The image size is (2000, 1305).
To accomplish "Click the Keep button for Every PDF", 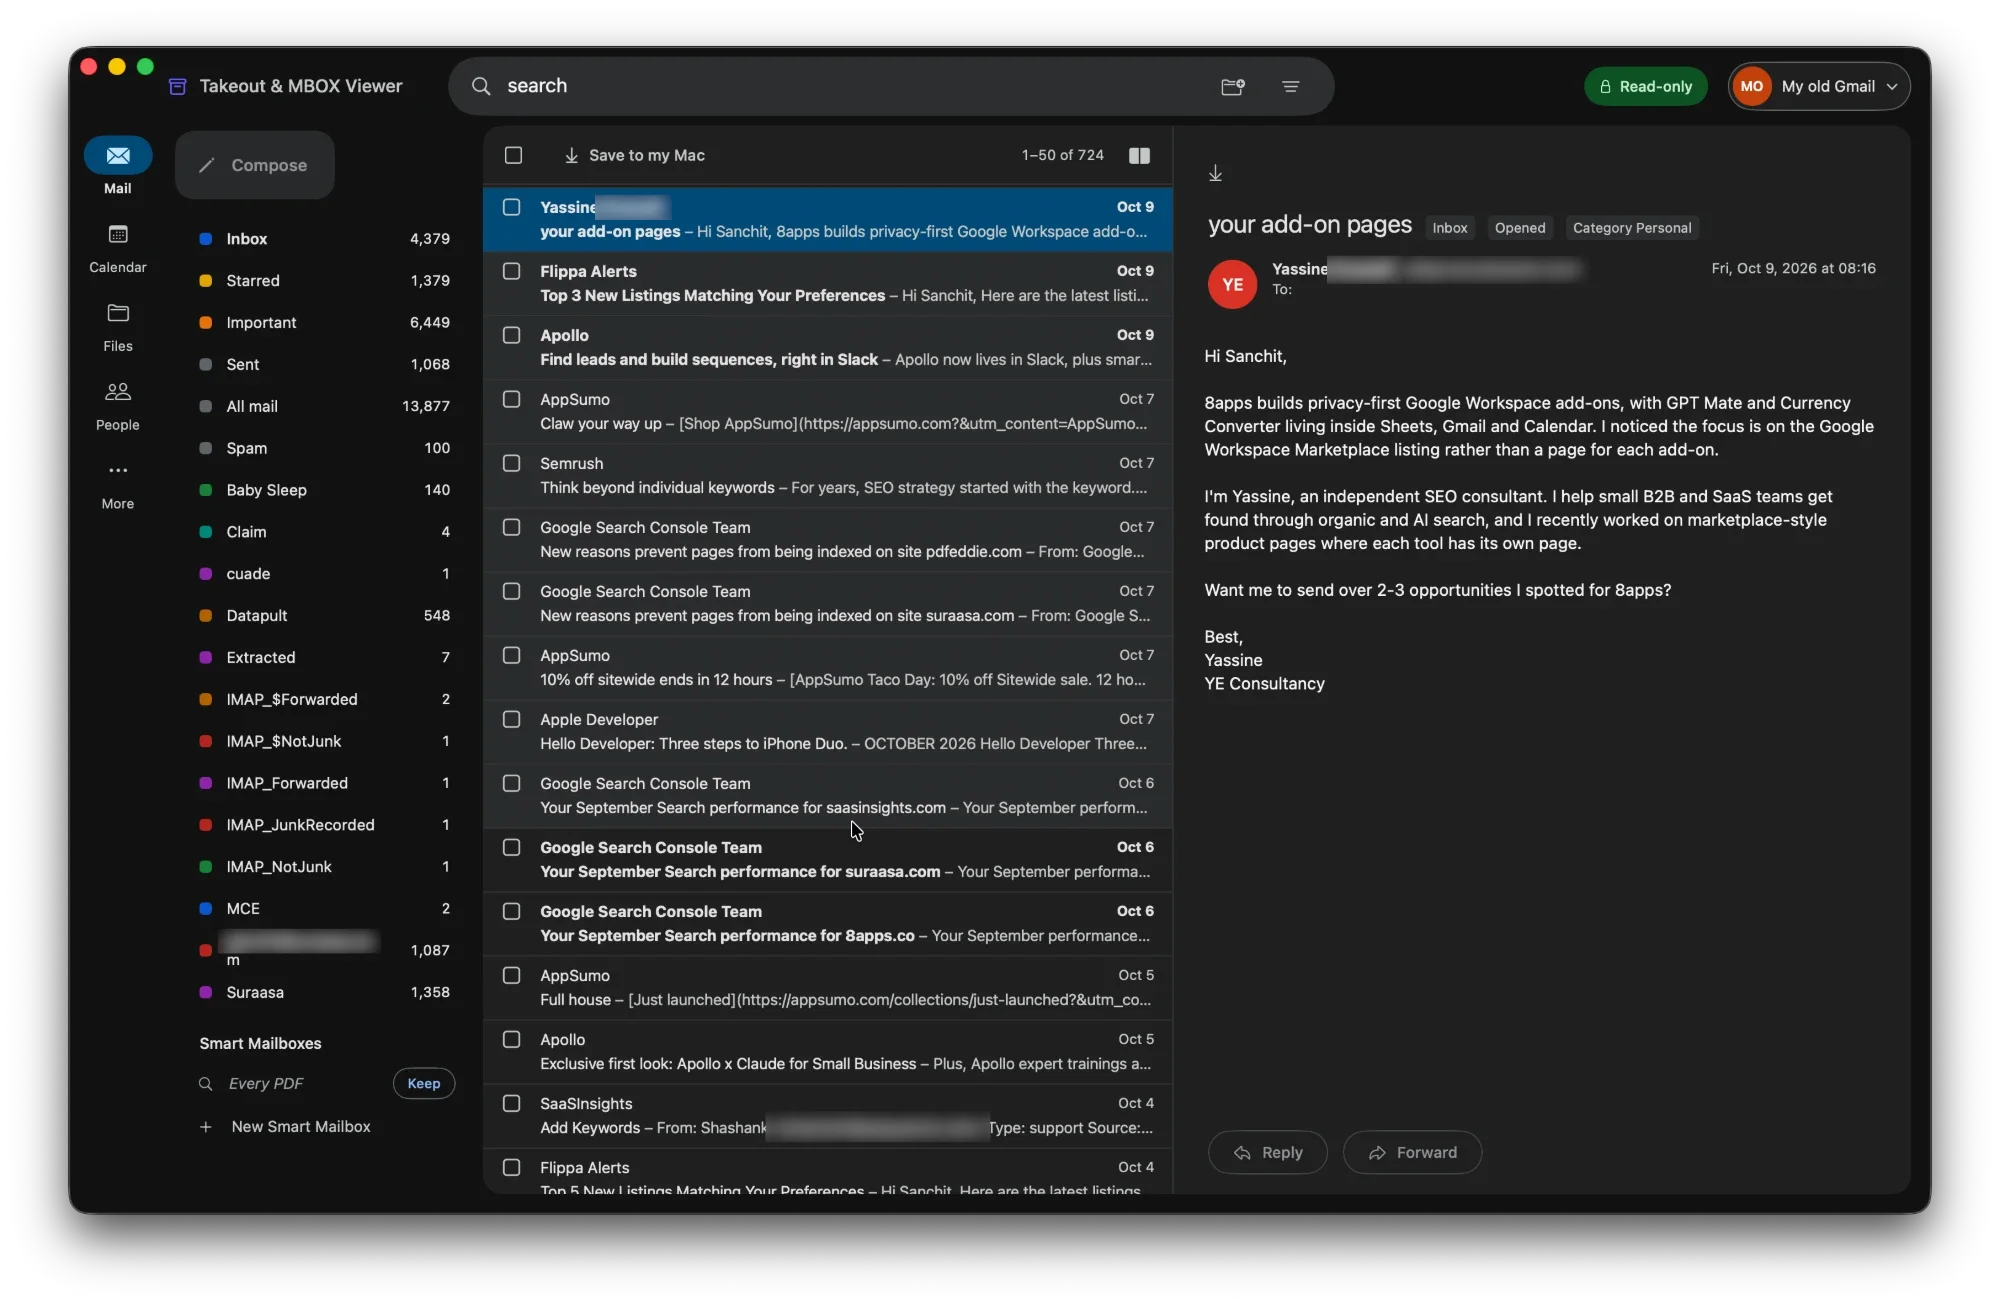I will click(424, 1084).
